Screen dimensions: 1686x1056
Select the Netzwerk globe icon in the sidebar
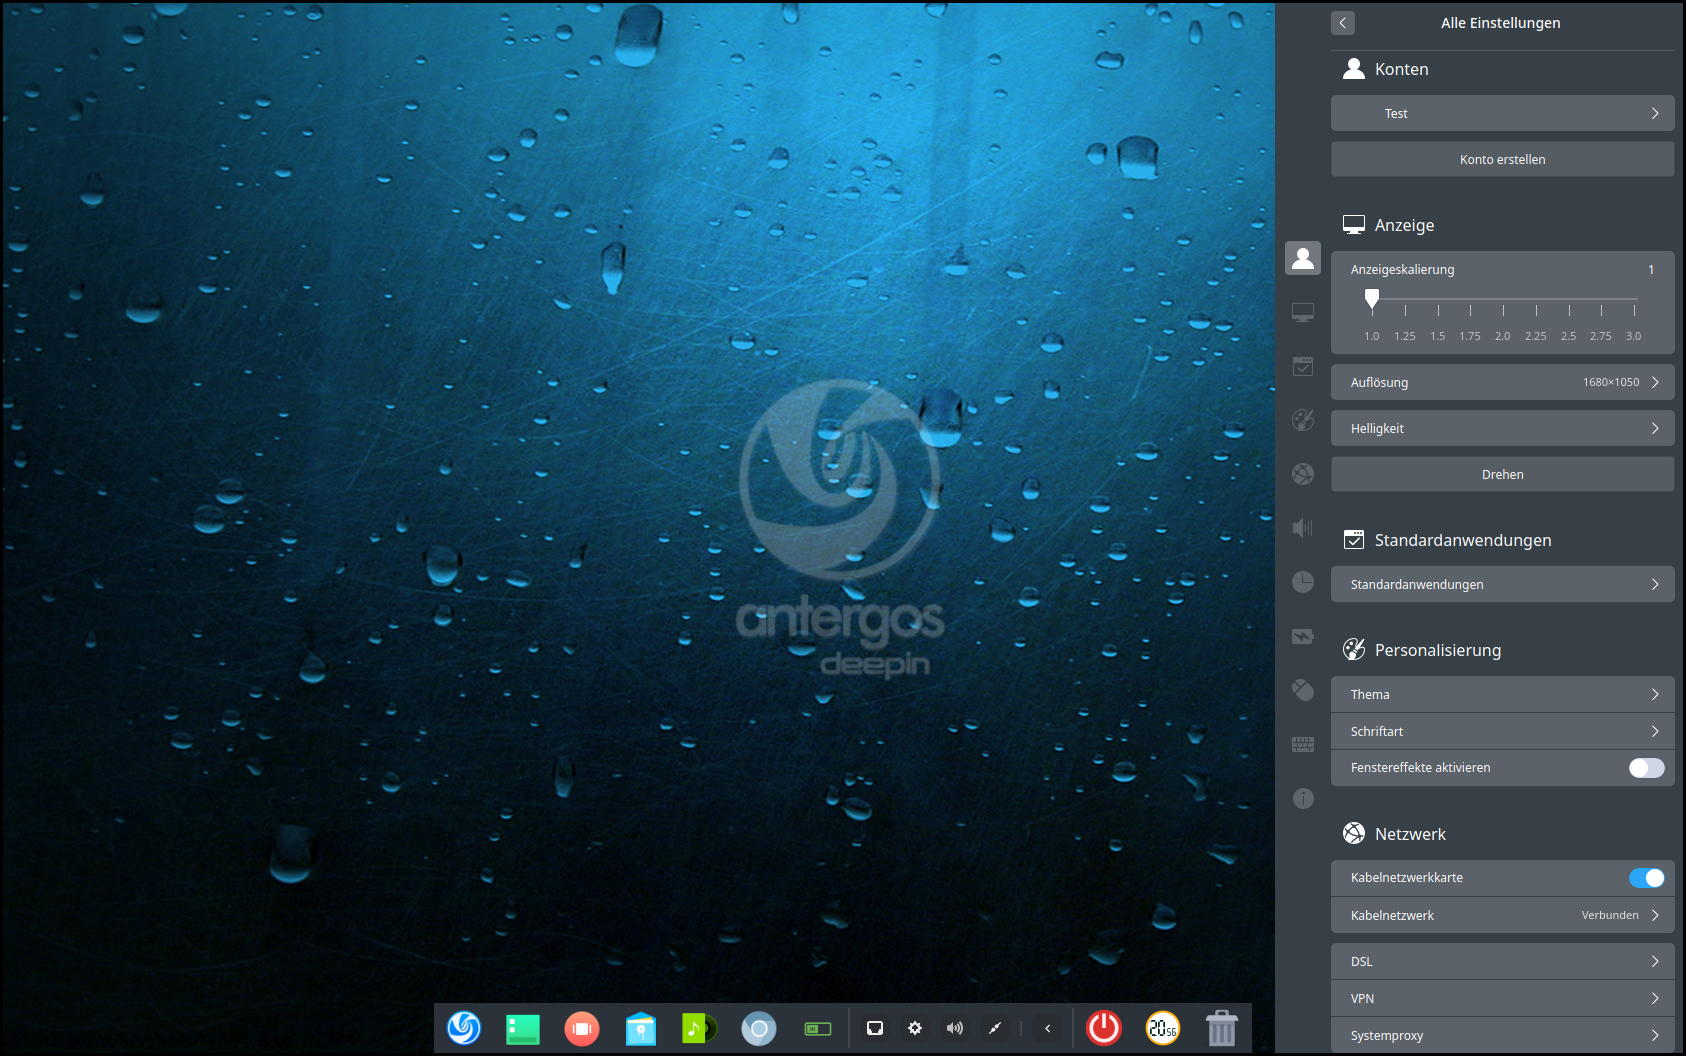pyautogui.click(x=1303, y=474)
